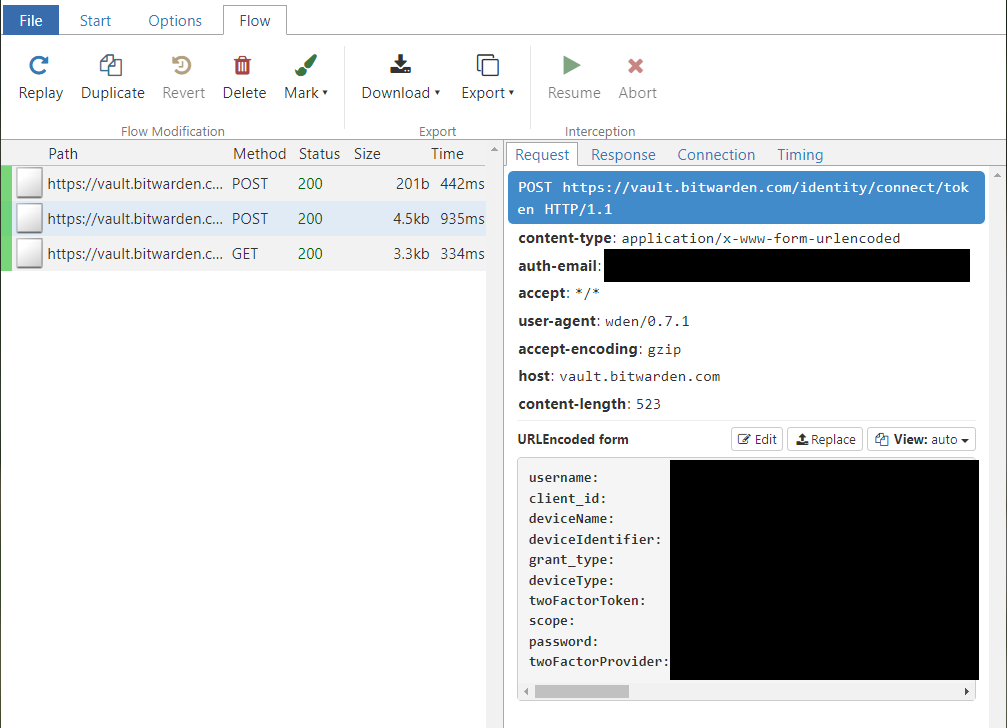Click the accept-encoding gzip value
Screen dimensions: 1007x728
(664, 349)
